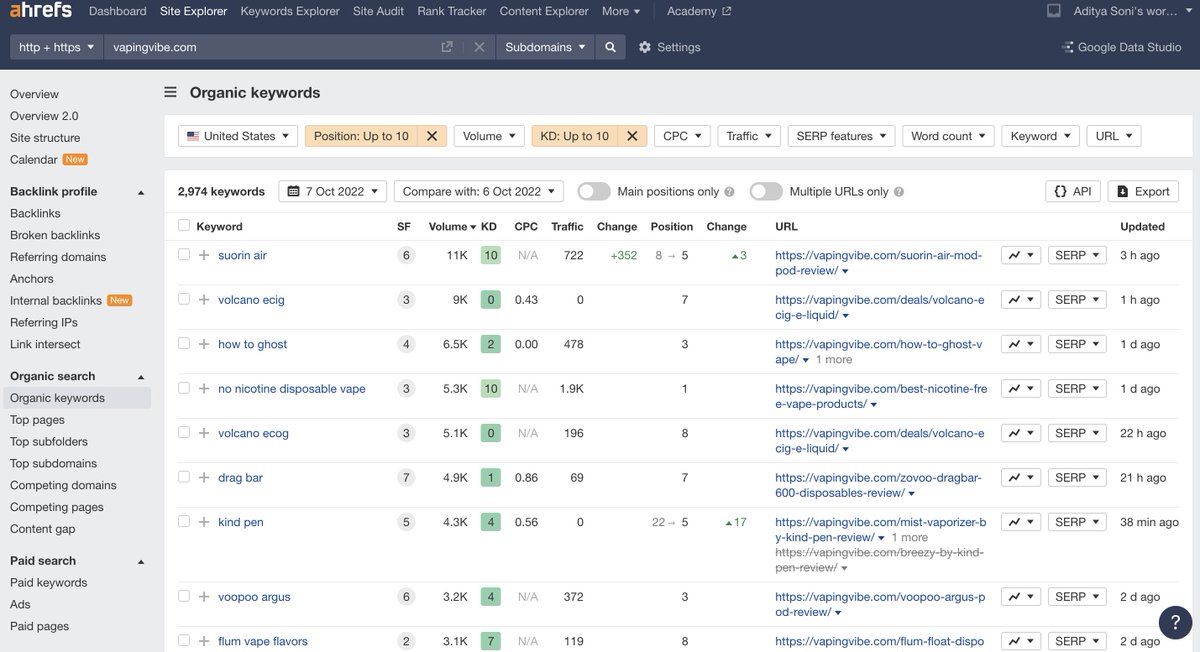This screenshot has width=1200, height=652.
Task: Open the http + https protocol dropdown
Action: pyautogui.click(x=56, y=47)
